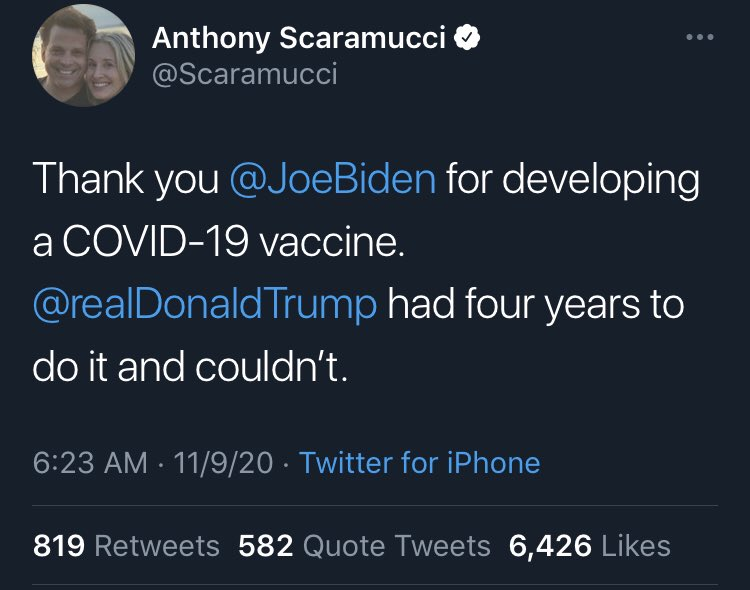Click the 'had four years to' text
750x590 pixels.
click(x=535, y=304)
